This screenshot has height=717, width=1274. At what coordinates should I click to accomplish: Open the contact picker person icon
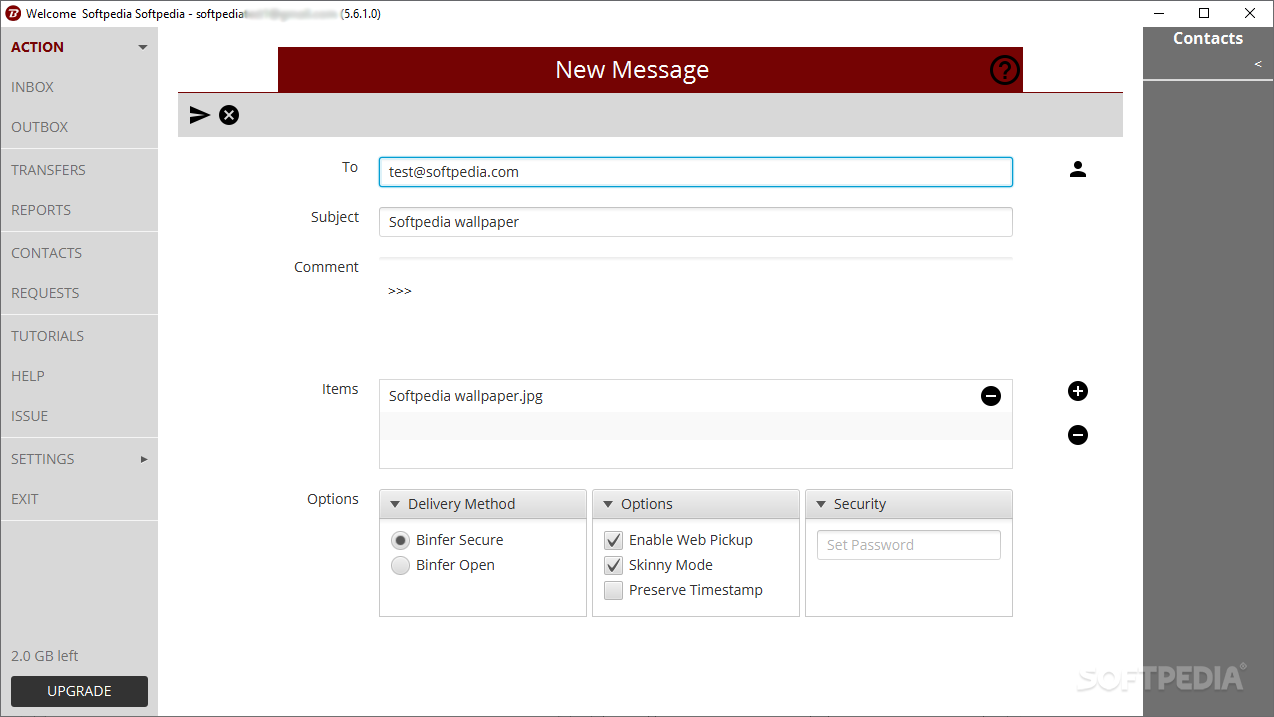[1077, 170]
